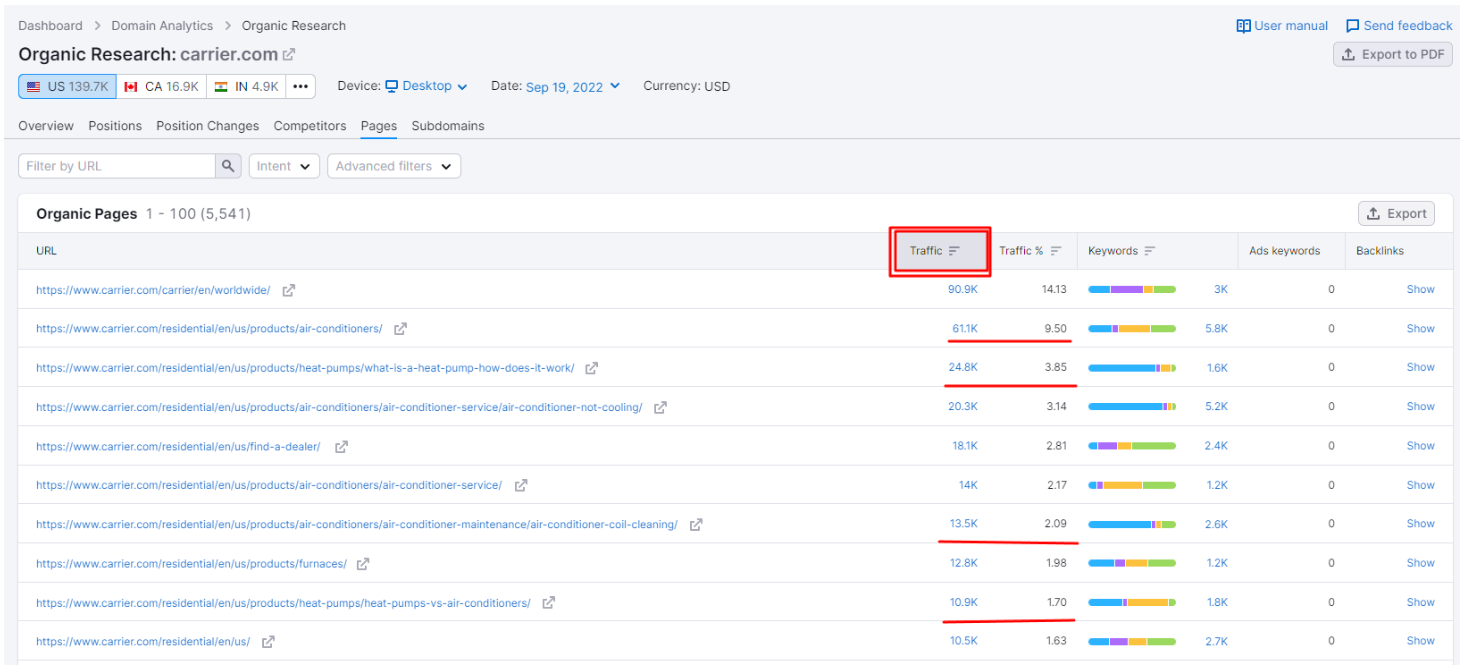1465x672 pixels.
Task: Go to Dashboard breadcrumb
Action: coord(51,26)
